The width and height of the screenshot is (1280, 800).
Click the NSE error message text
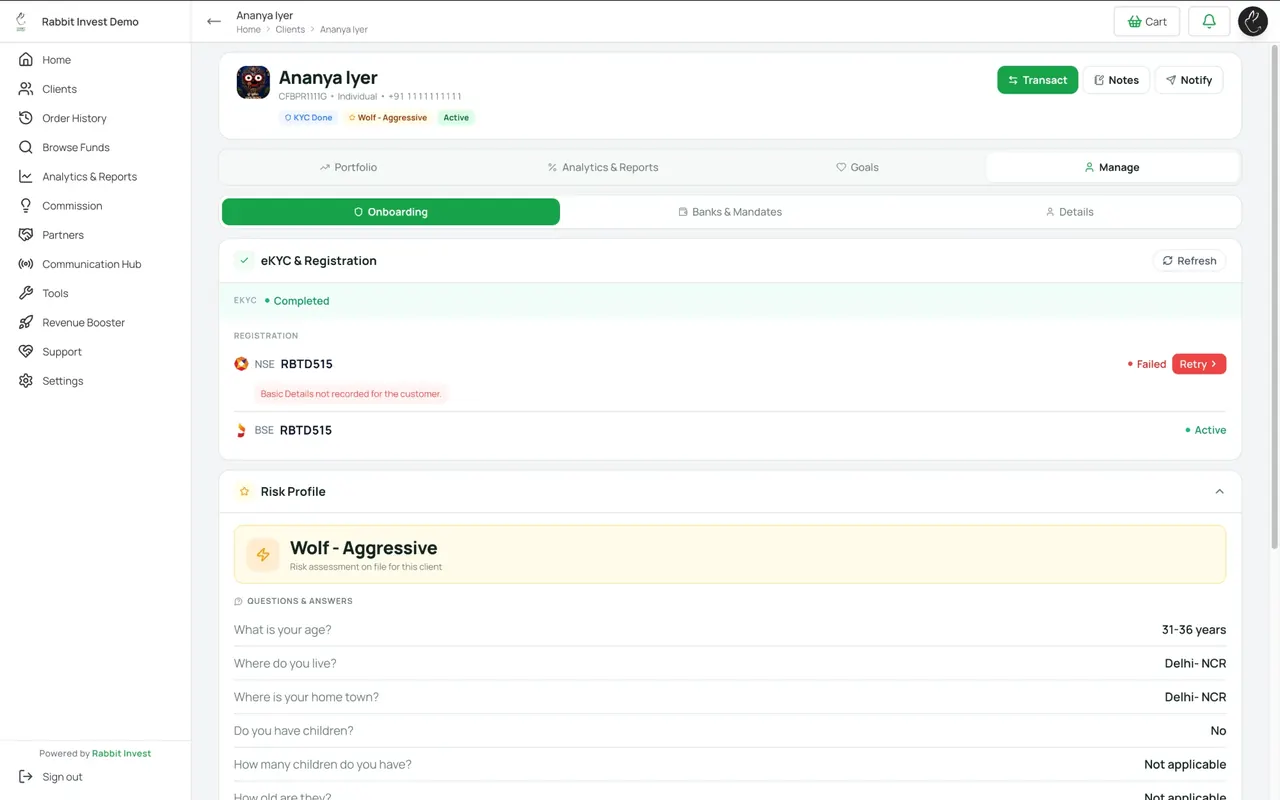coord(351,394)
